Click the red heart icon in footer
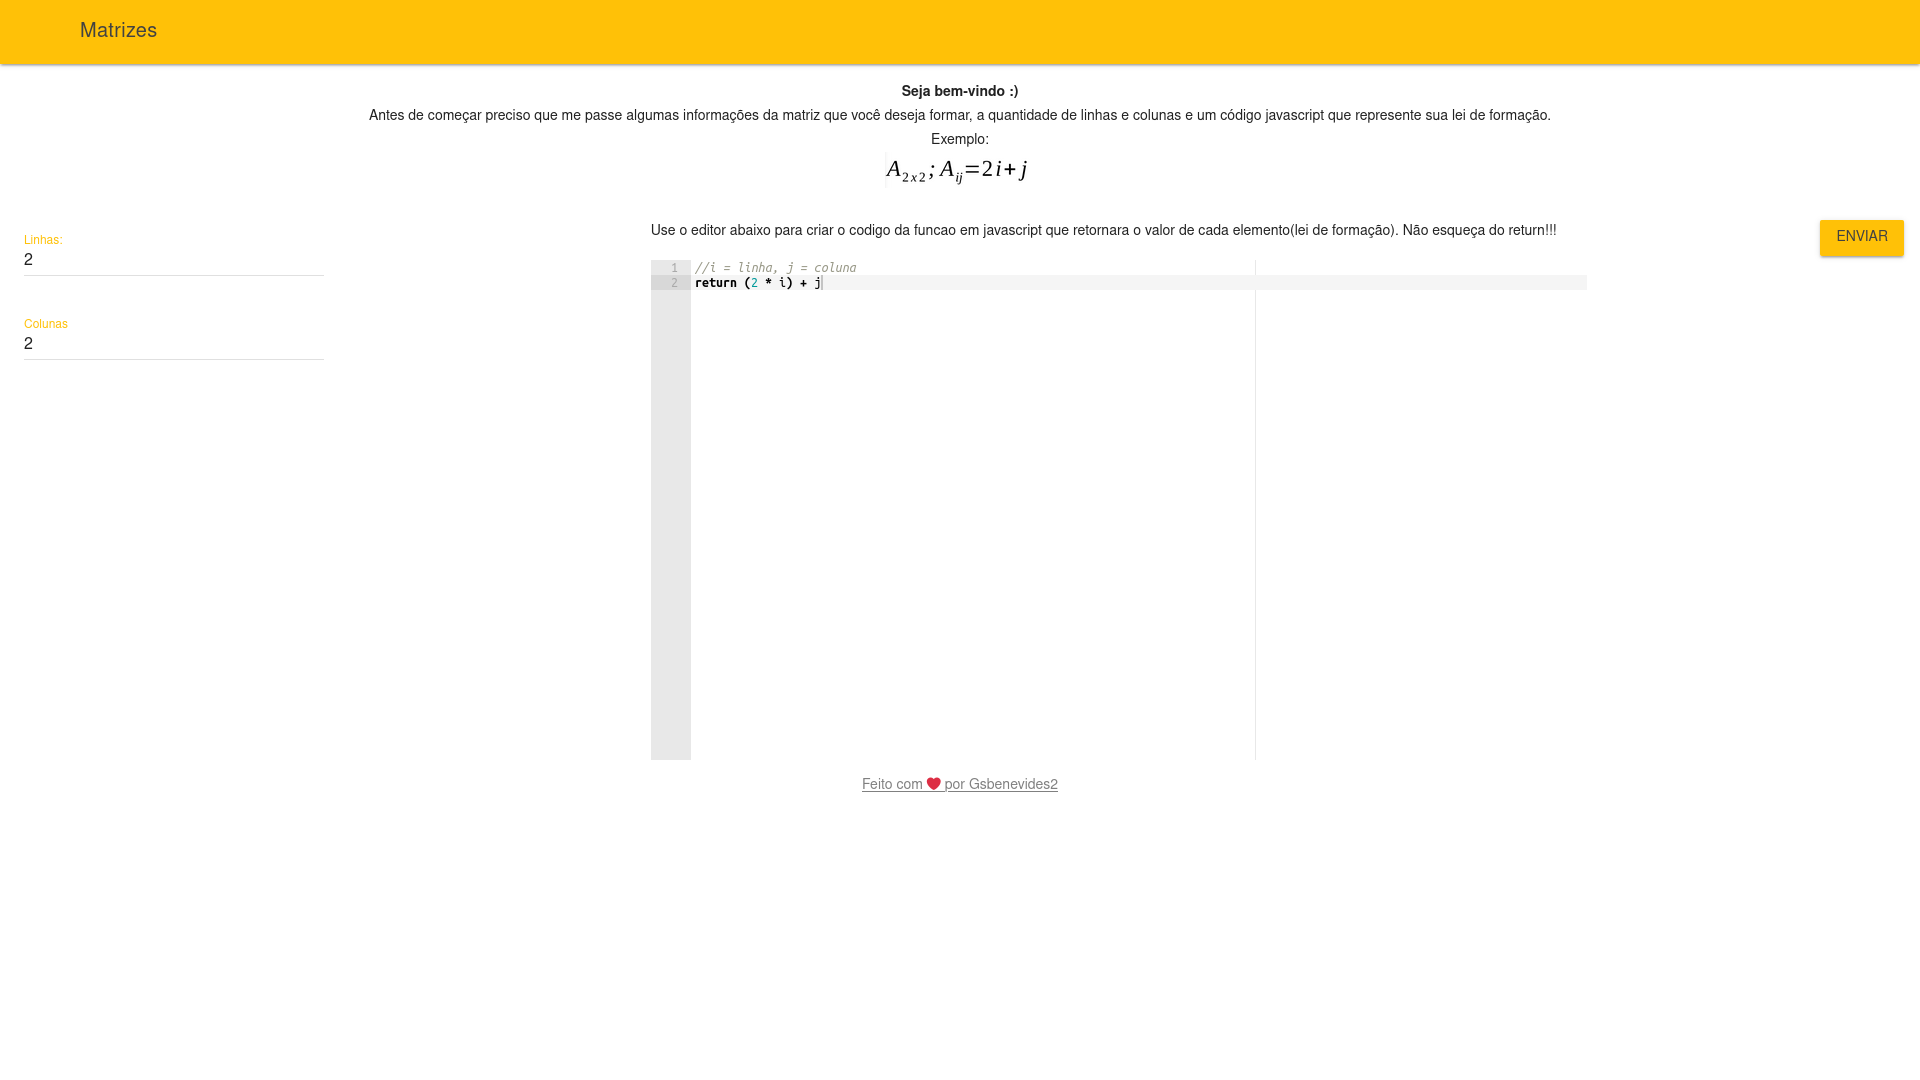 click(x=933, y=784)
